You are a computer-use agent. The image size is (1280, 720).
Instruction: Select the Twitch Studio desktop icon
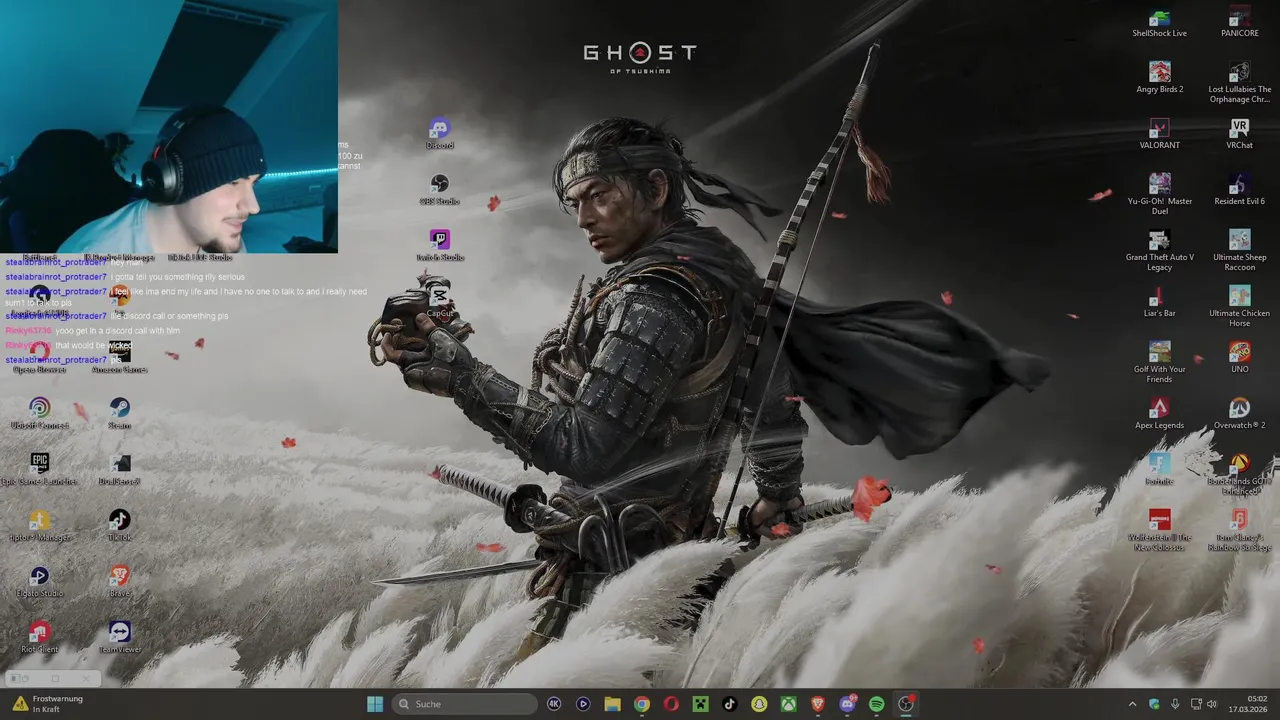click(x=439, y=245)
